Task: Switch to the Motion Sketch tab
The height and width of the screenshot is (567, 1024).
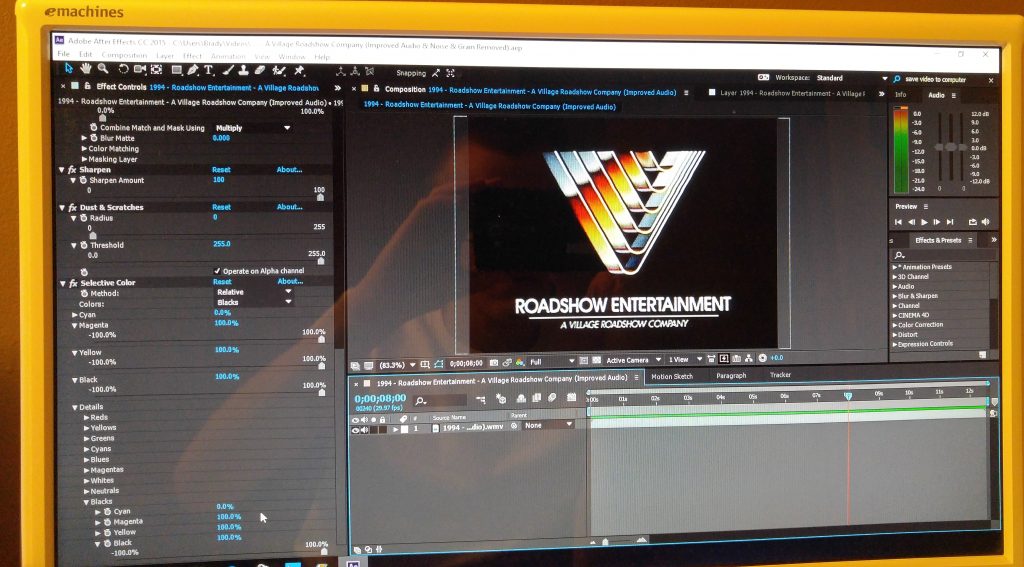Action: pyautogui.click(x=672, y=376)
